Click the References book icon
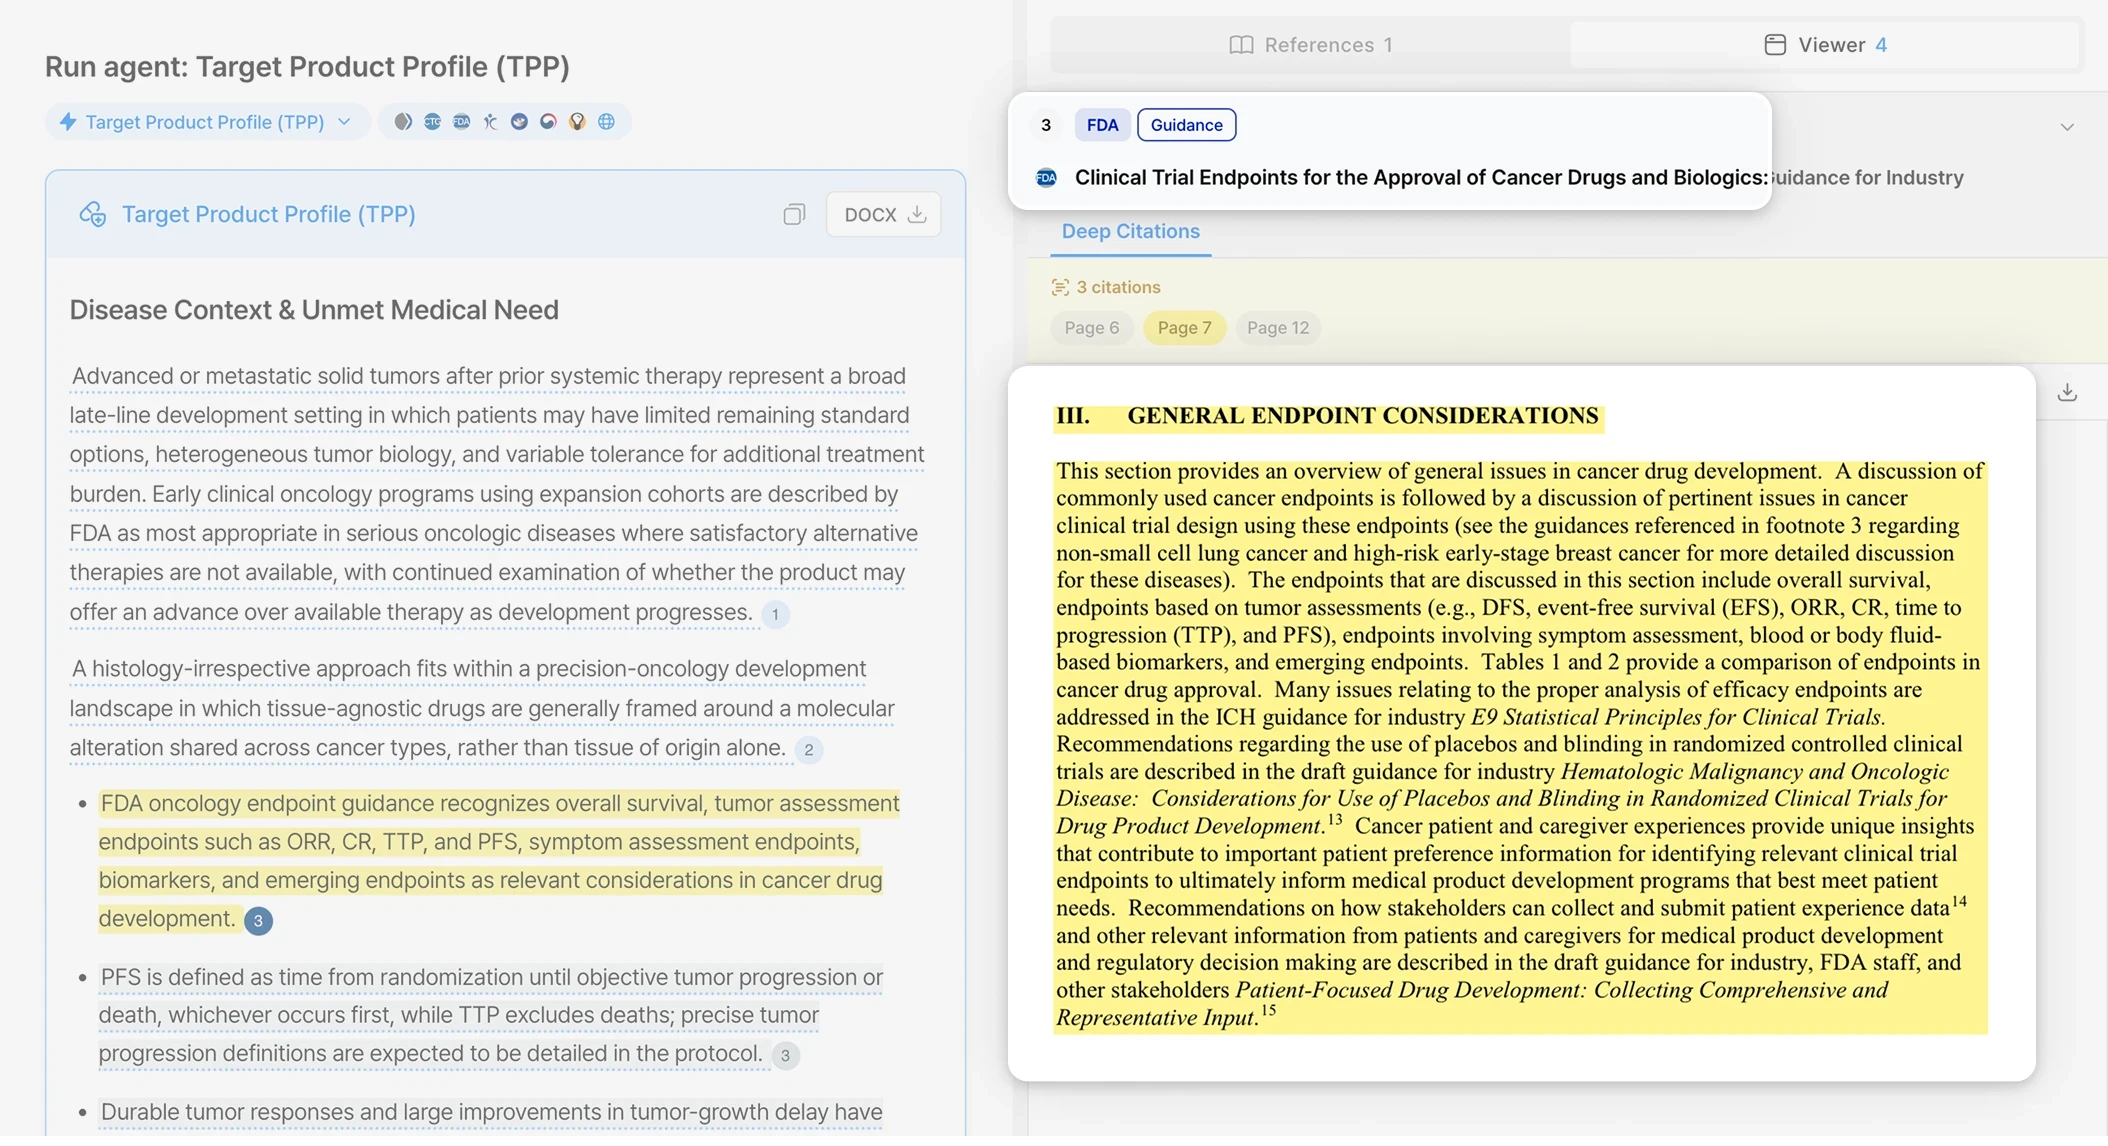Screen dimensions: 2108x1146 click(1241, 45)
